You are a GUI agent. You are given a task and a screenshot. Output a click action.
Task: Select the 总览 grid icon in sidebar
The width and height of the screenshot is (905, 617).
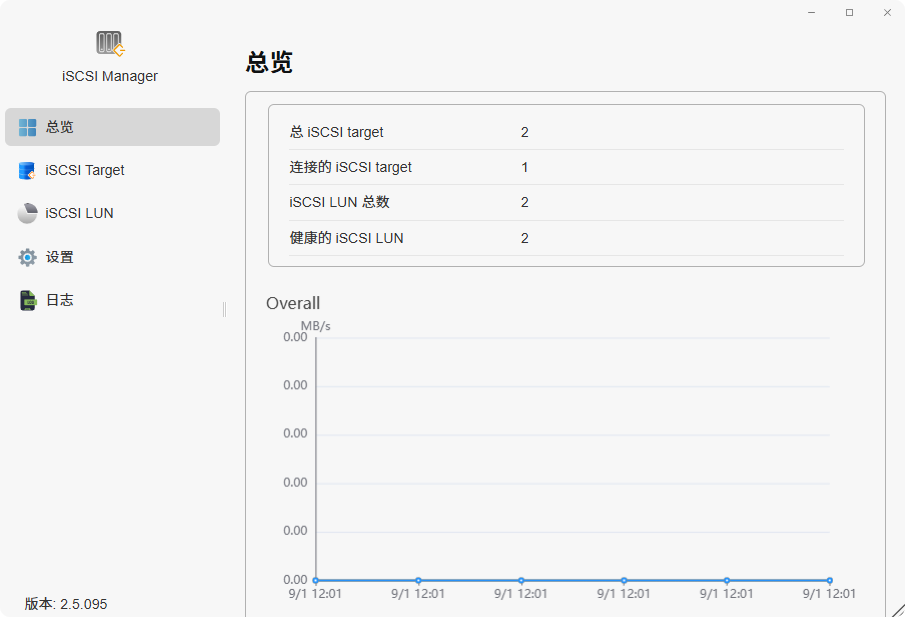click(26, 127)
